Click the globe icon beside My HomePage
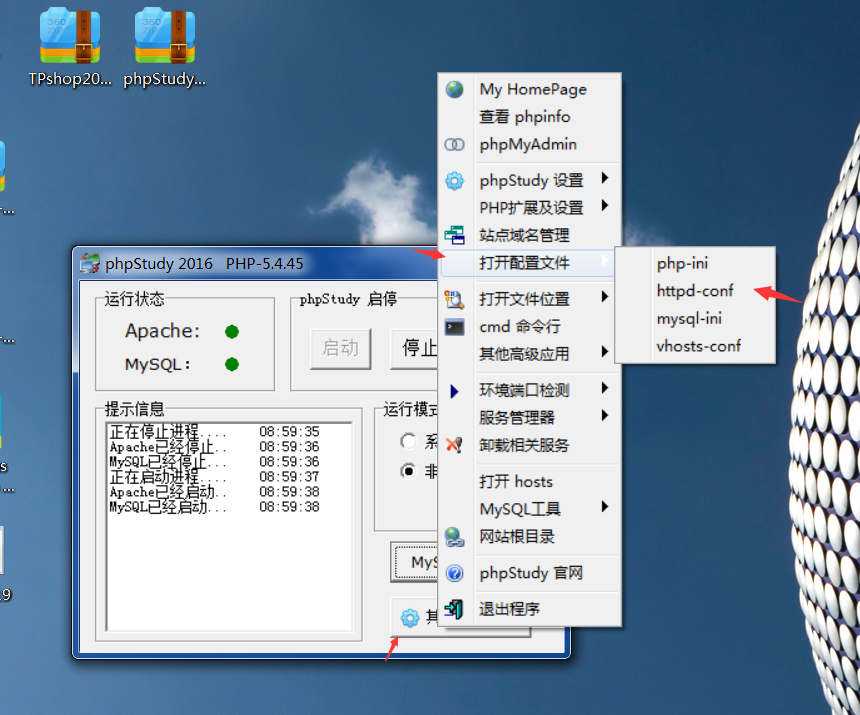The width and height of the screenshot is (860, 715). tap(454, 89)
